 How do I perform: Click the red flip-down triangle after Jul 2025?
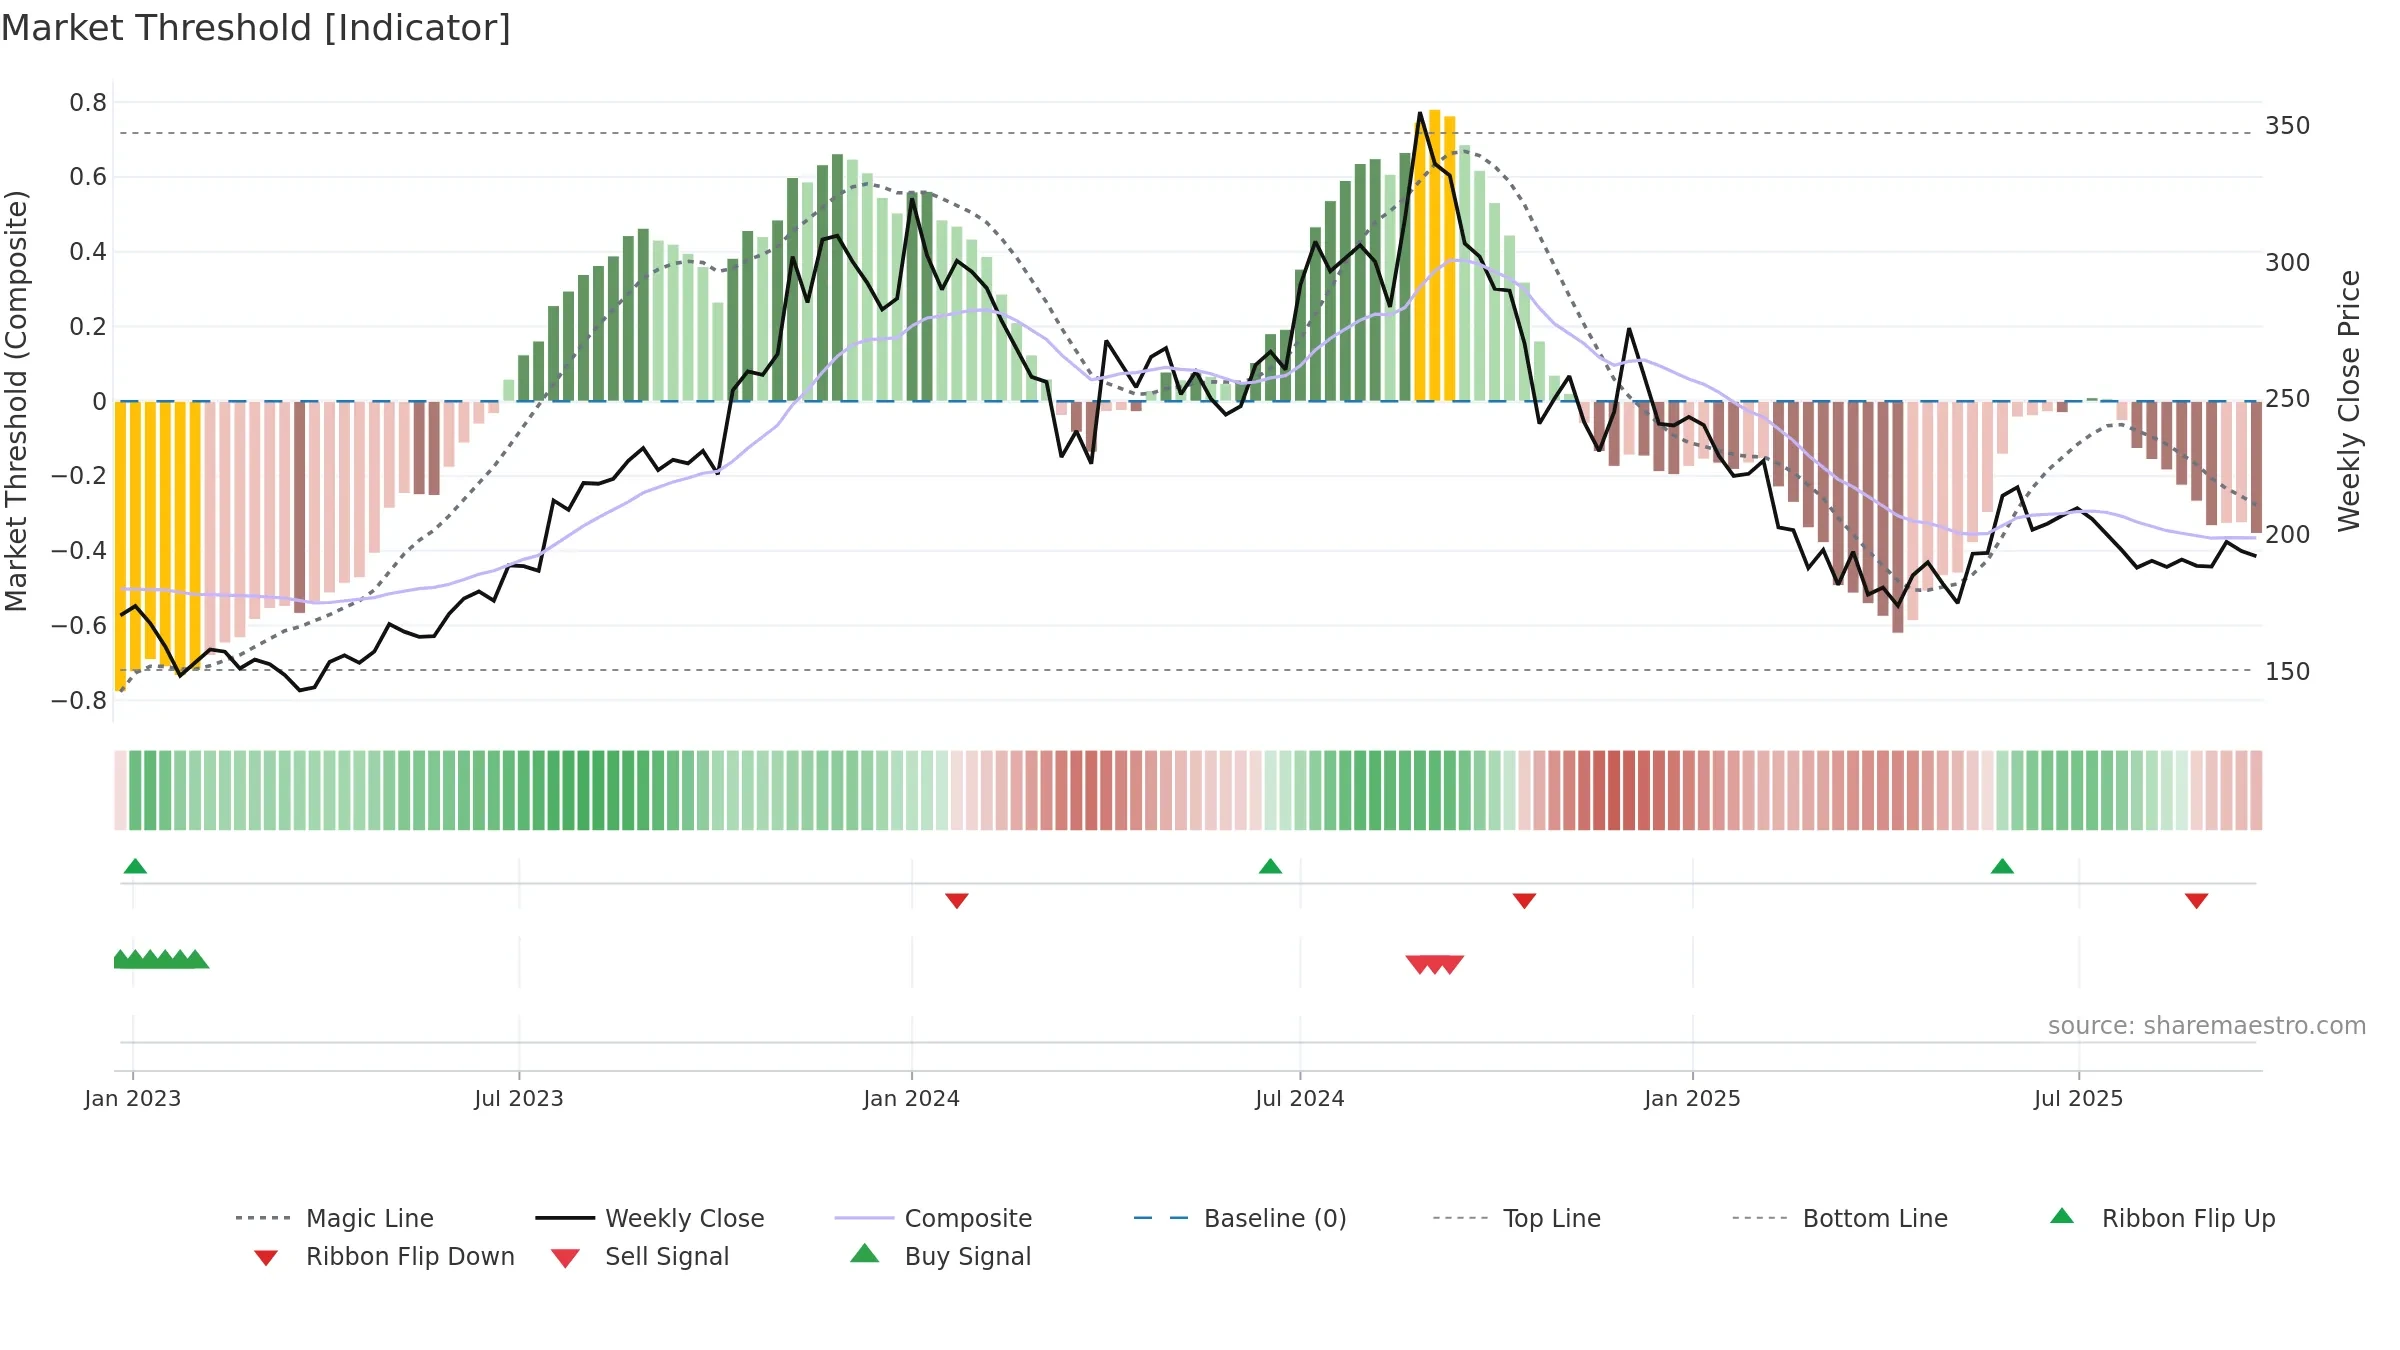pyautogui.click(x=2196, y=901)
